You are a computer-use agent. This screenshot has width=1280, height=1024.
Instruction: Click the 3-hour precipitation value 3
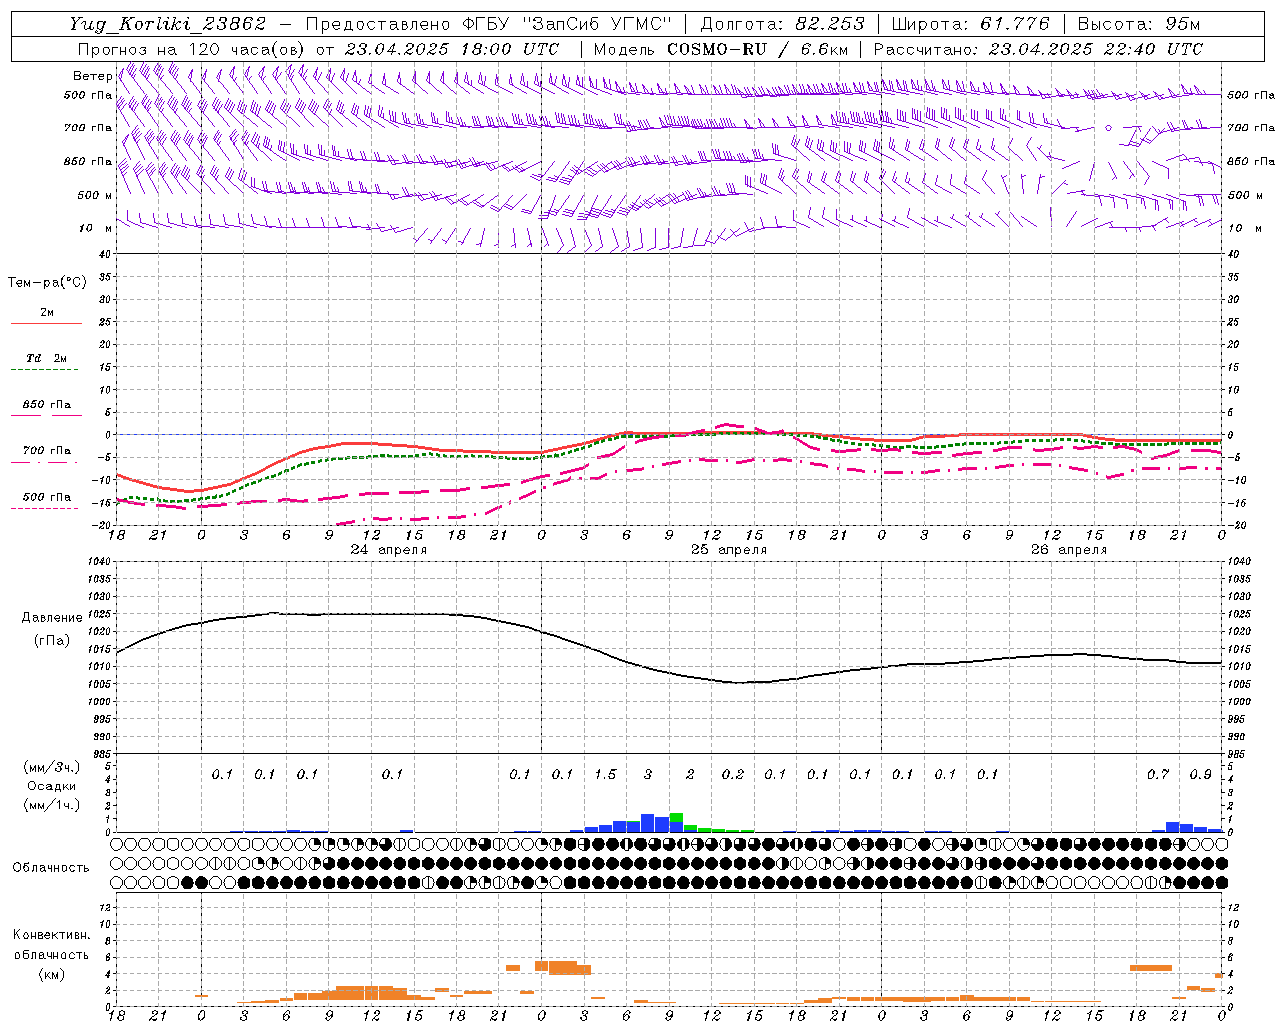tap(648, 774)
